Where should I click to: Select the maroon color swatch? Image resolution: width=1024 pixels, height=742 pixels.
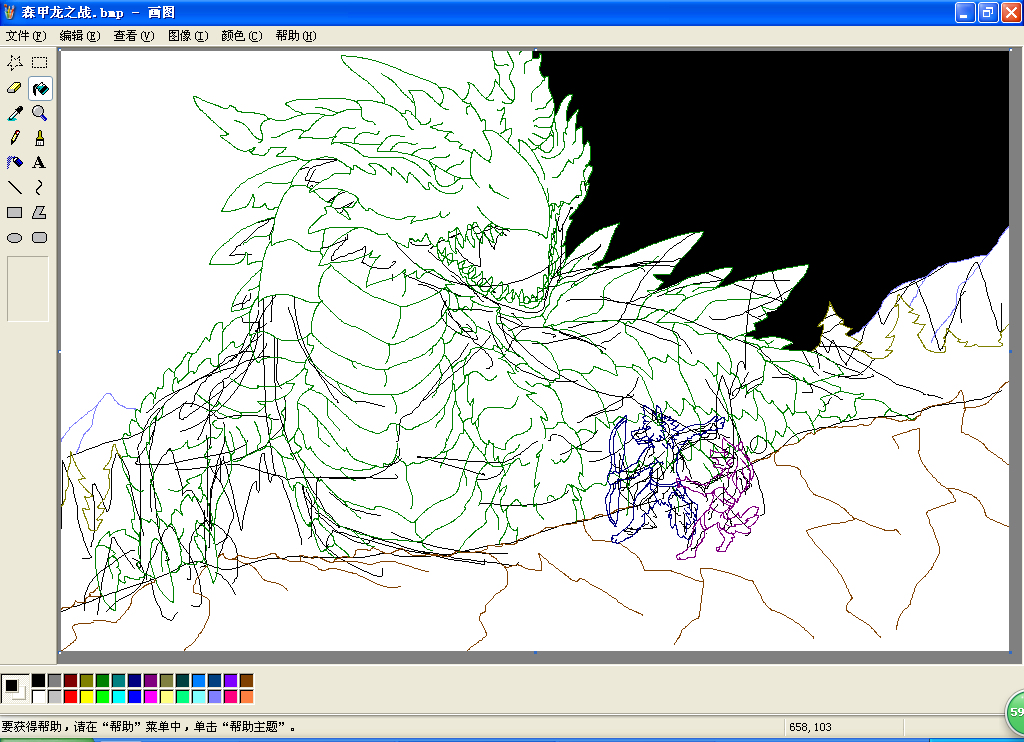pyautogui.click(x=71, y=681)
